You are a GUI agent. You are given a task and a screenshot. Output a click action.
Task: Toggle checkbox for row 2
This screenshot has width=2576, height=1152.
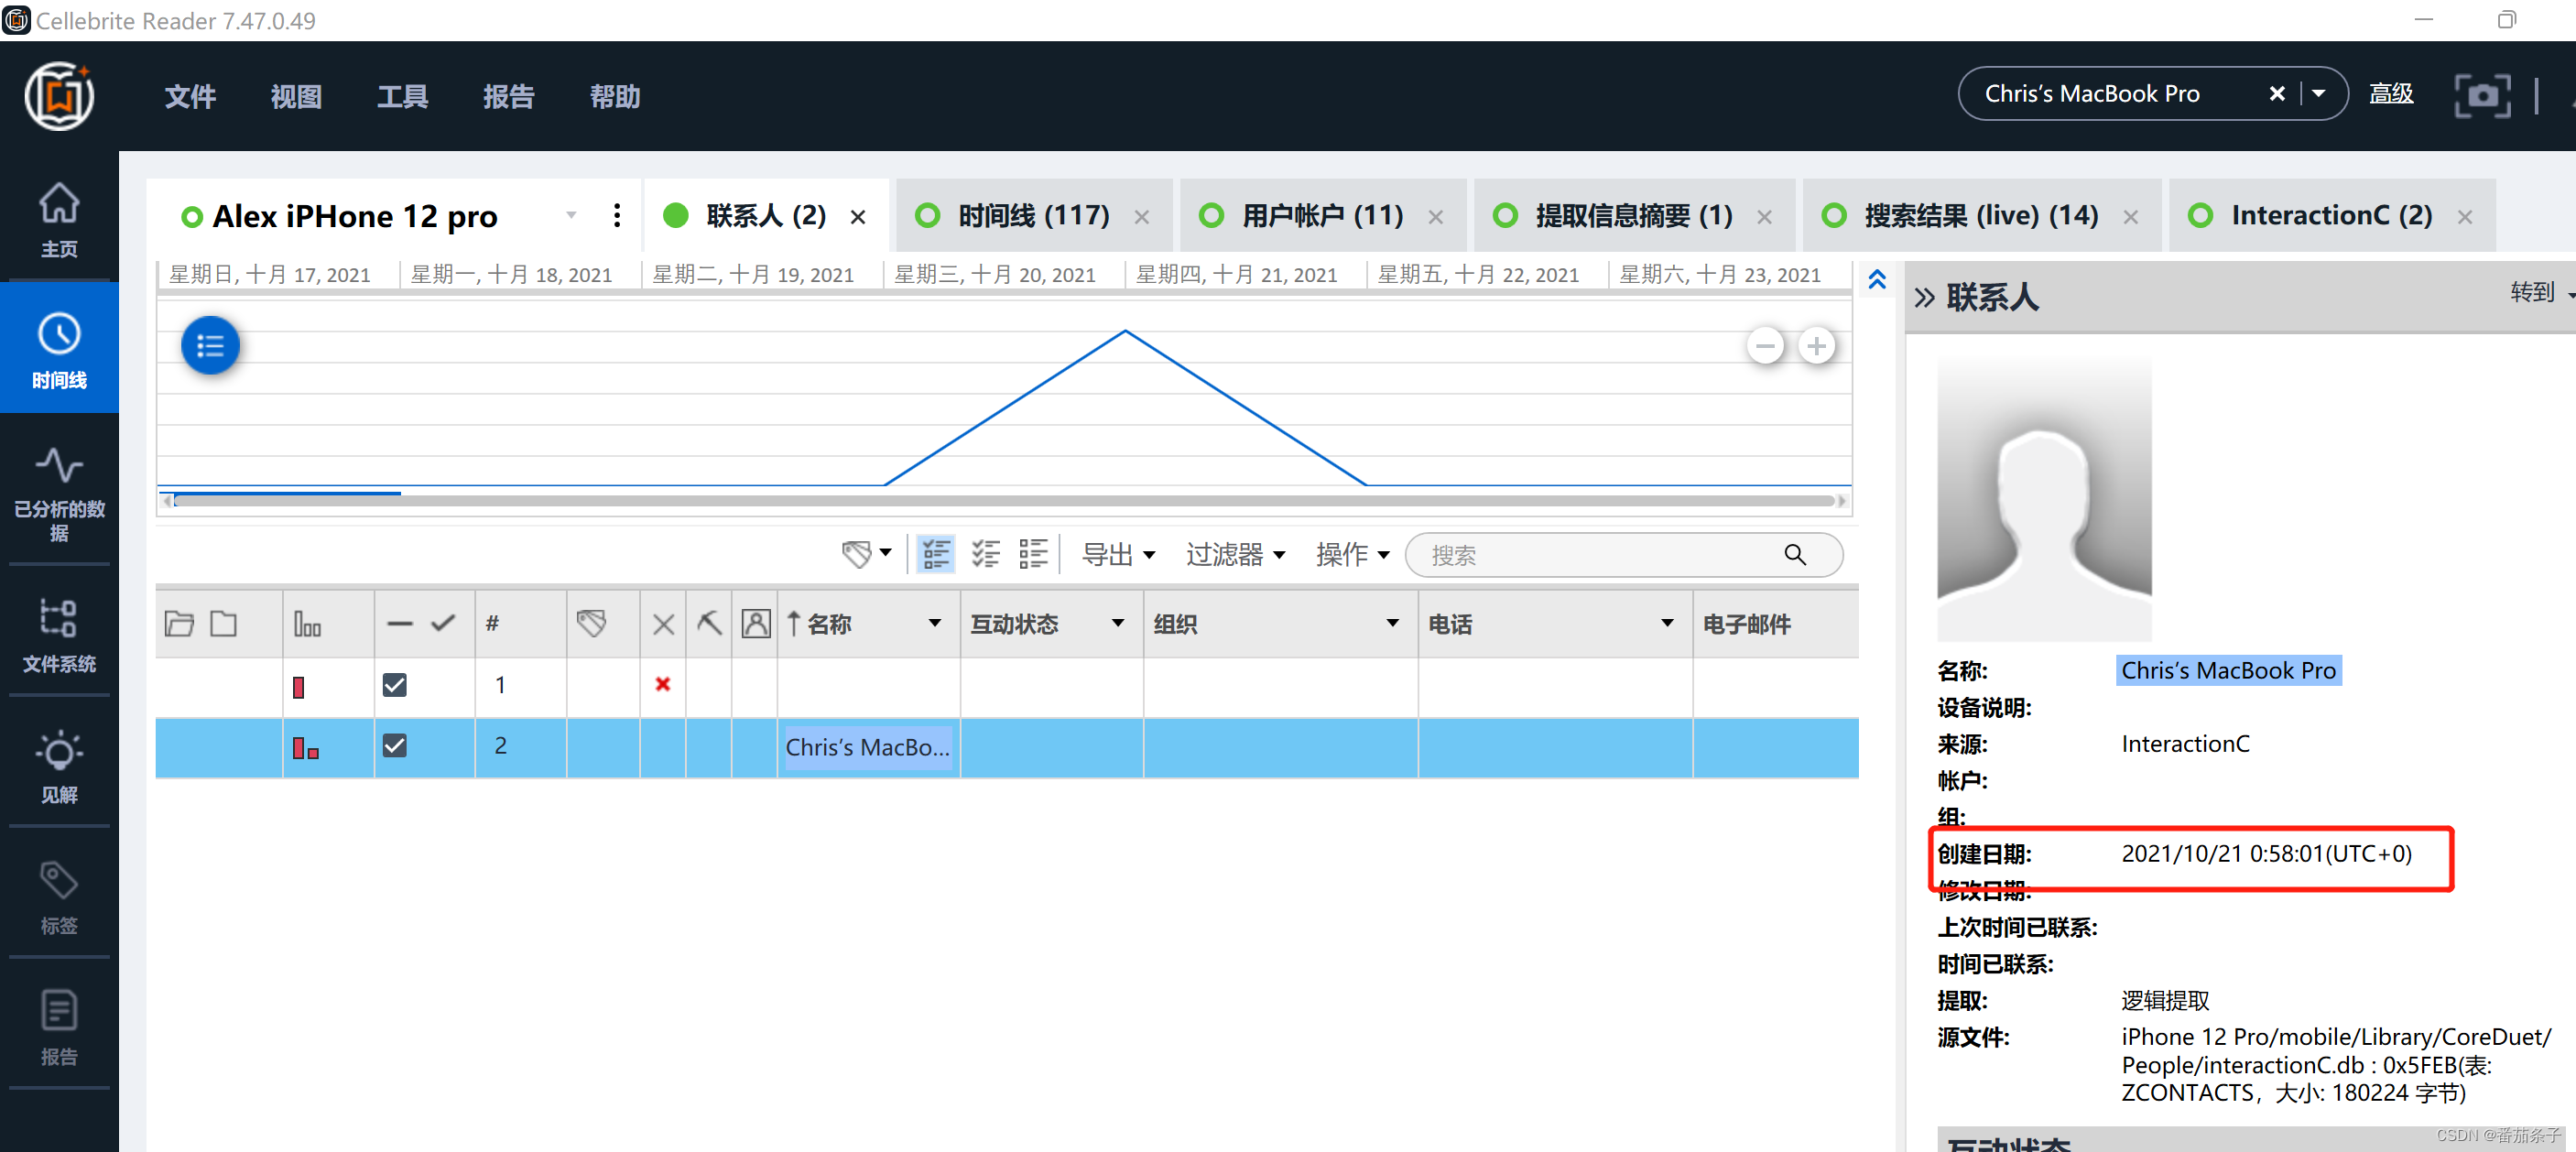point(395,746)
